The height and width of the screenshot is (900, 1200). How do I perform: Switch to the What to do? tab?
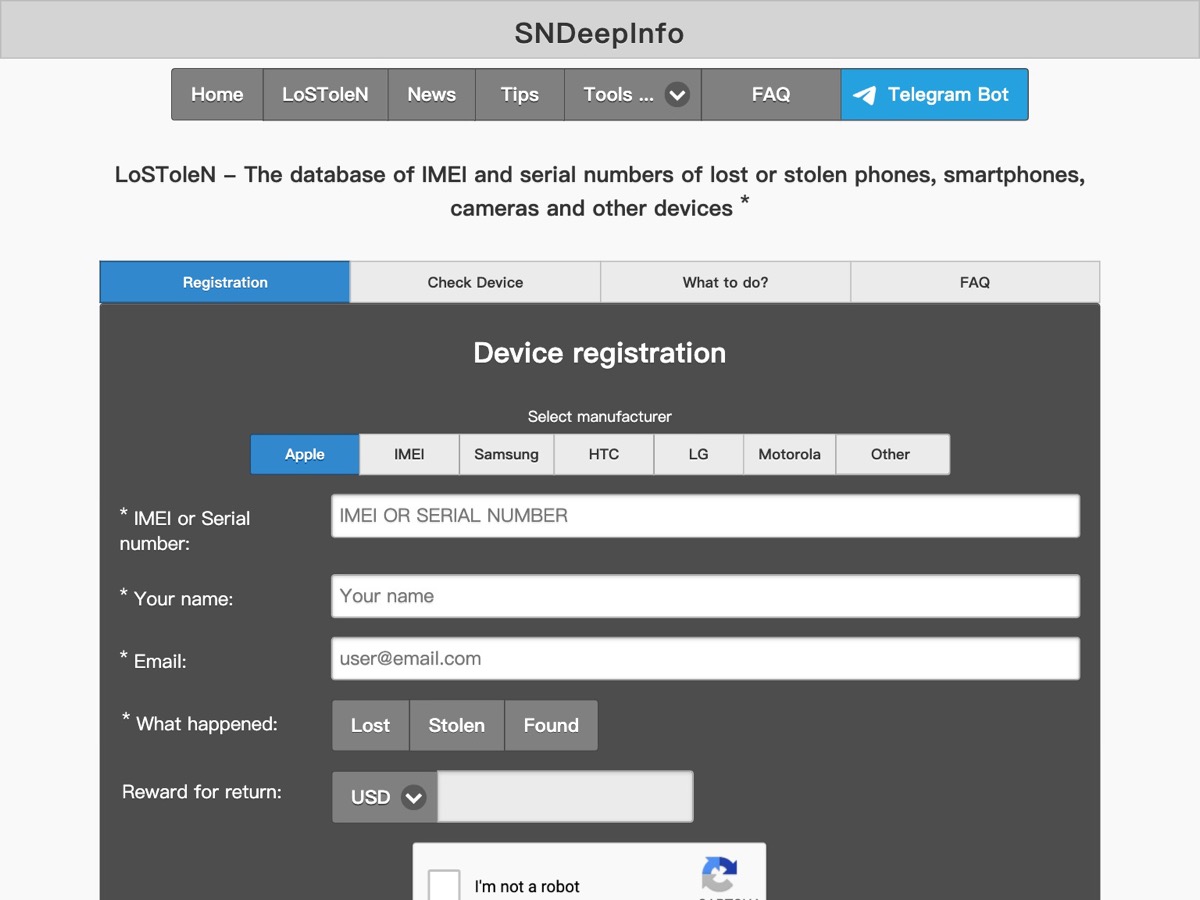725,282
